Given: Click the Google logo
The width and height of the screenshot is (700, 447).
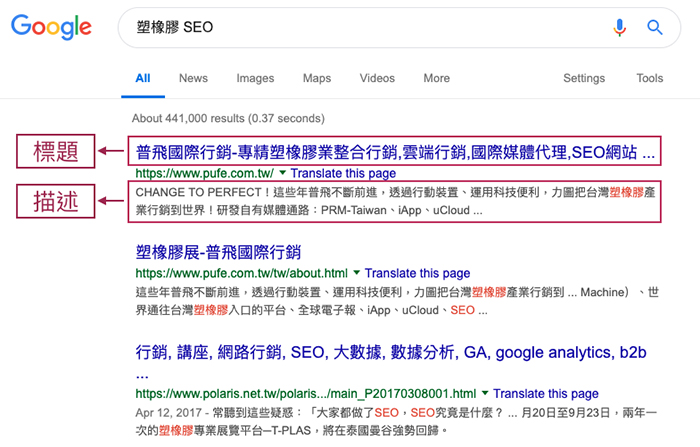Looking at the screenshot, I should pyautogui.click(x=51, y=27).
